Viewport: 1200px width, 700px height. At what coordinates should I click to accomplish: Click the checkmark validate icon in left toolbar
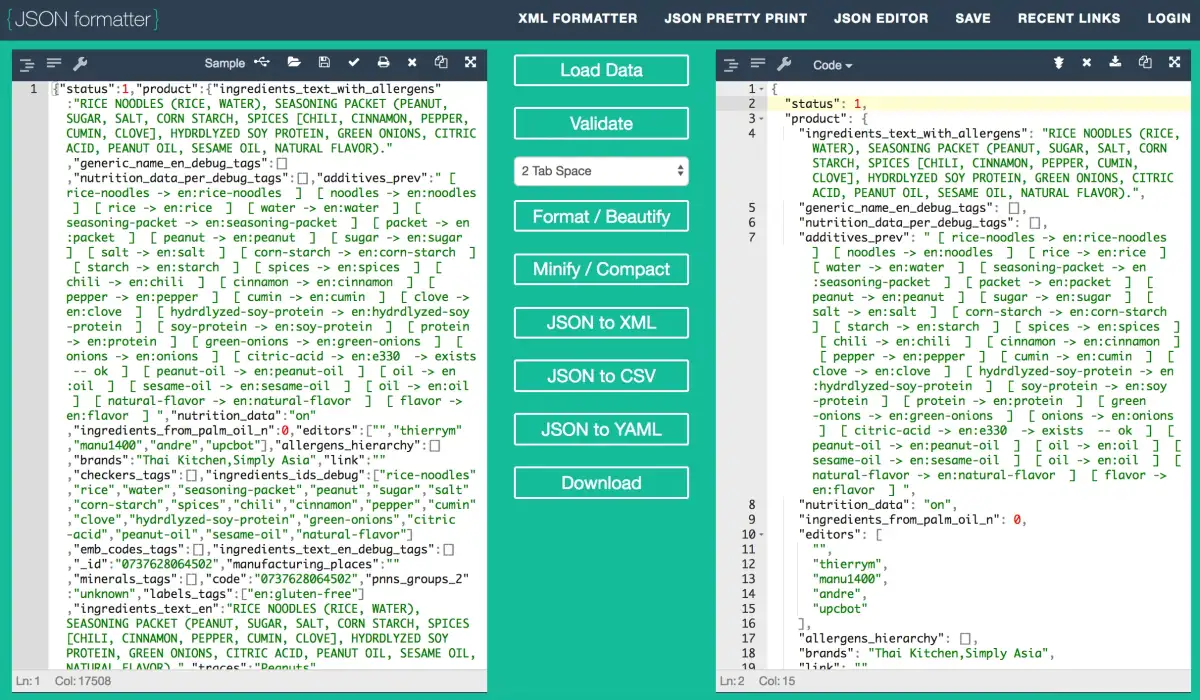(x=353, y=63)
